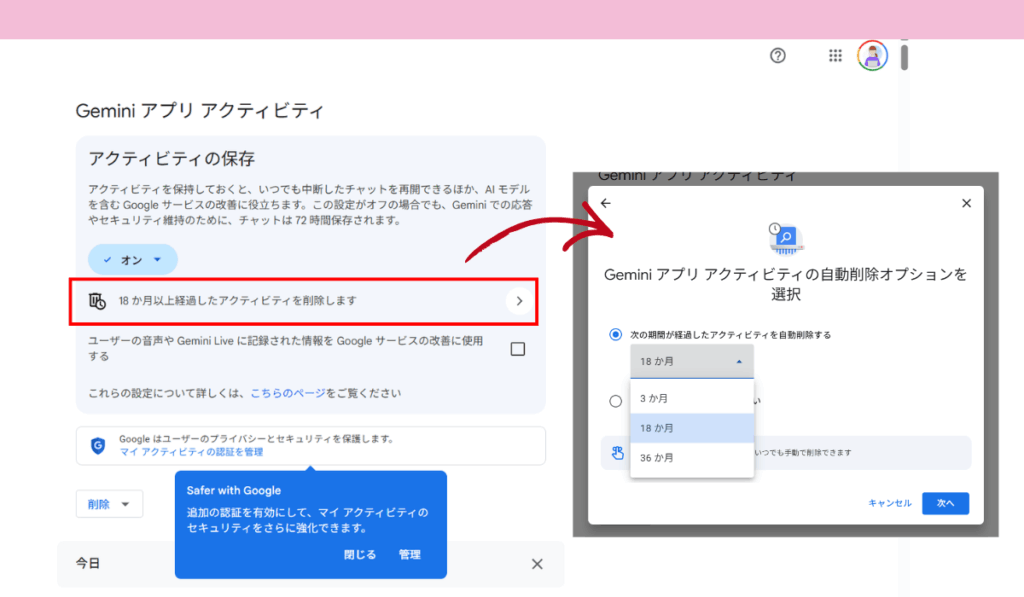
Task: Expand the 18 か月 duration combo box
Action: coord(691,362)
